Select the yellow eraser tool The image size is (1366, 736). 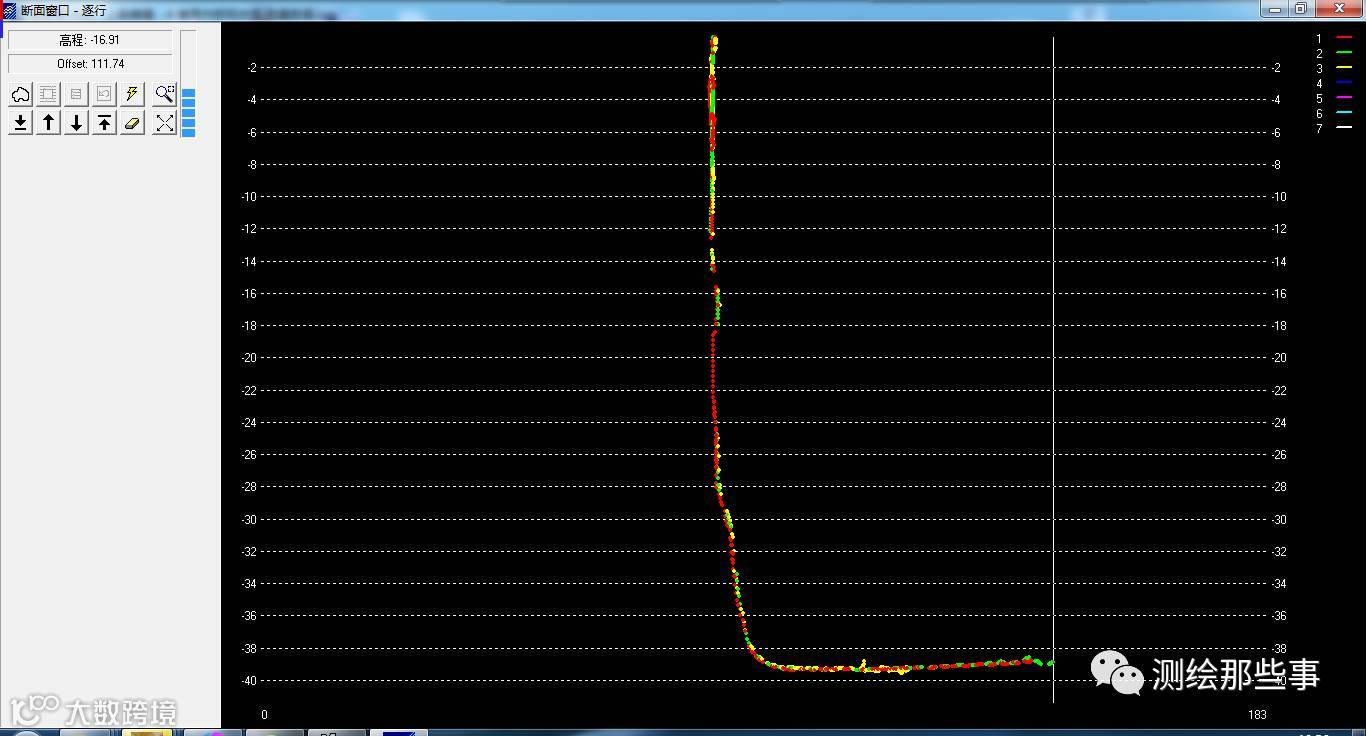132,122
